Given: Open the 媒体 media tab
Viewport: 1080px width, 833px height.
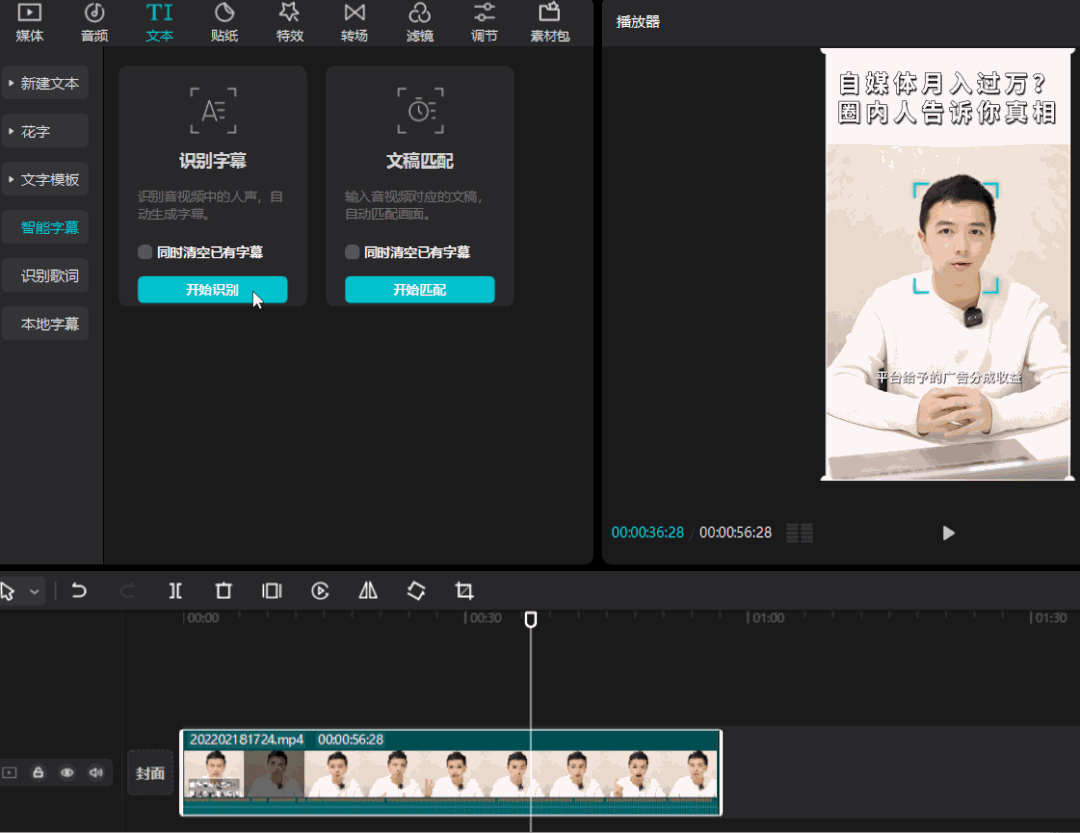Looking at the screenshot, I should [30, 23].
